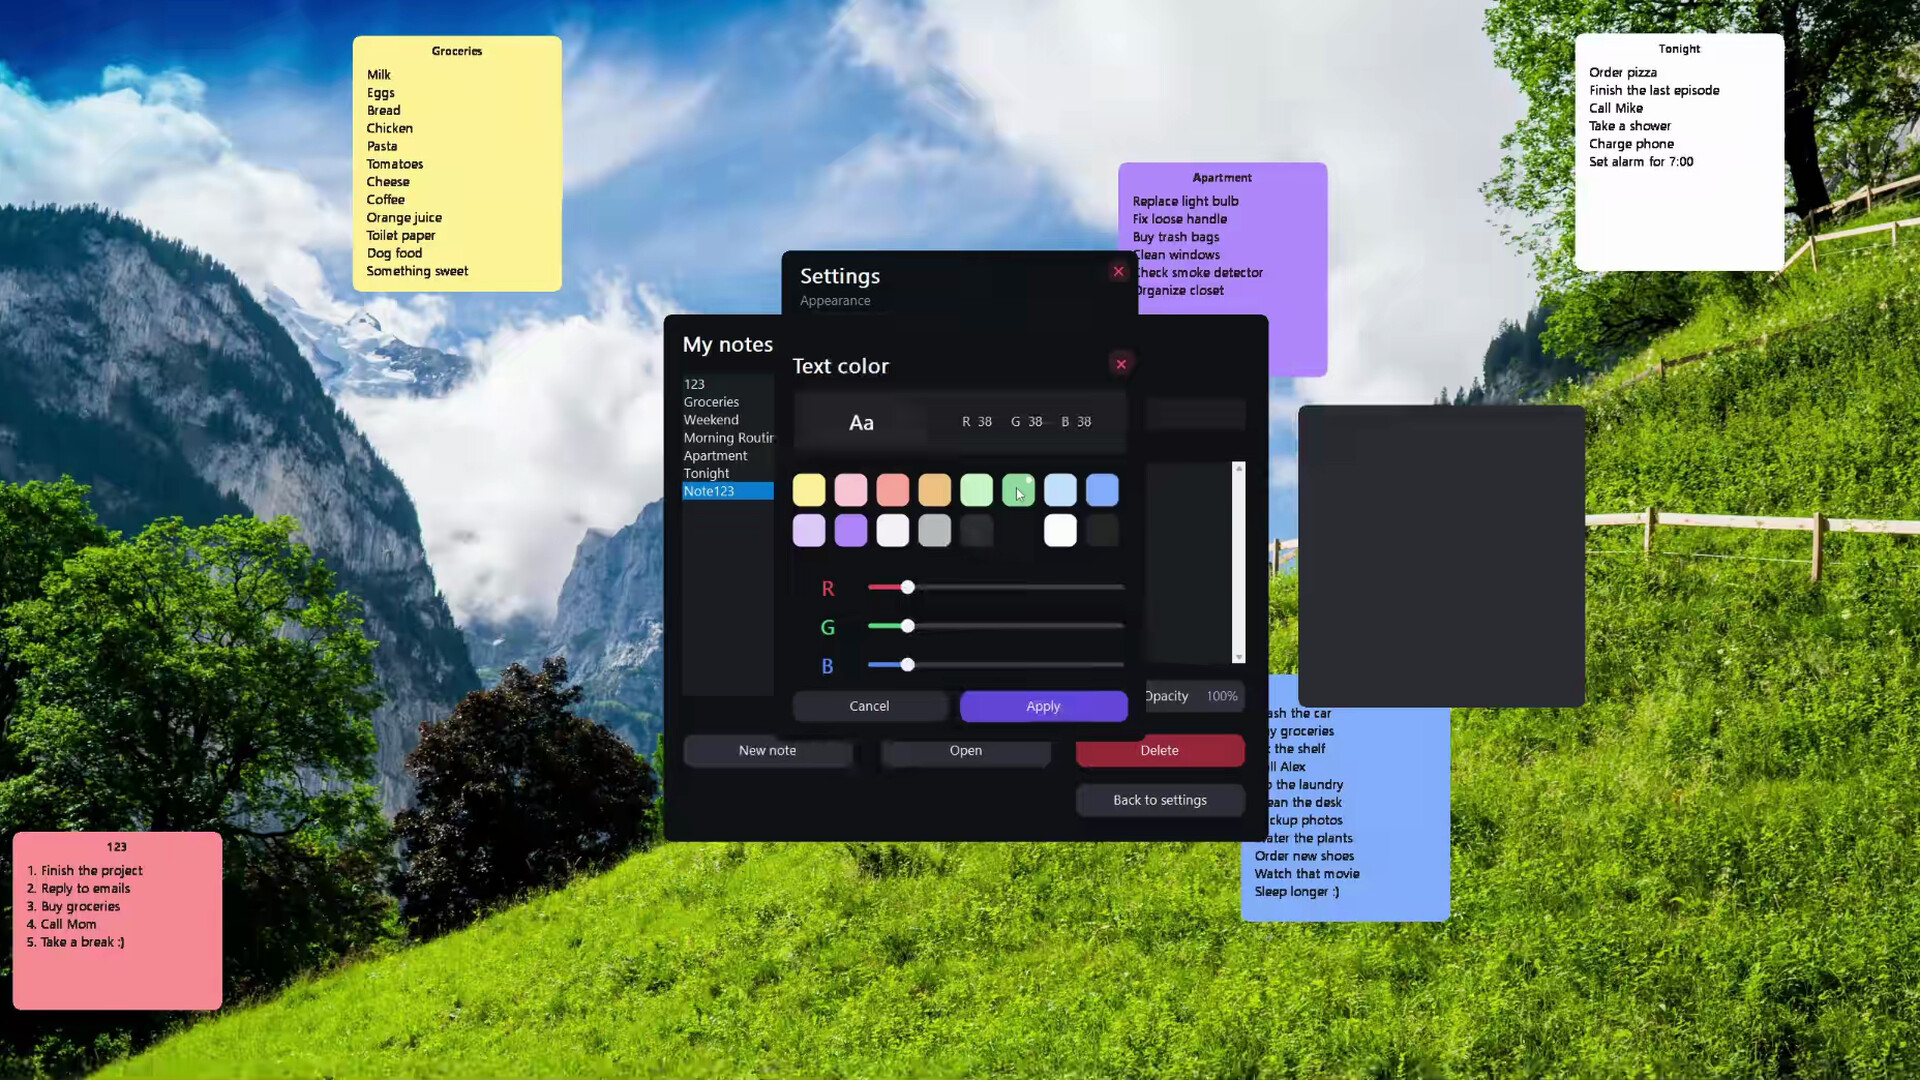Click the pink '123' sticky note title
The image size is (1920, 1080).
117,847
